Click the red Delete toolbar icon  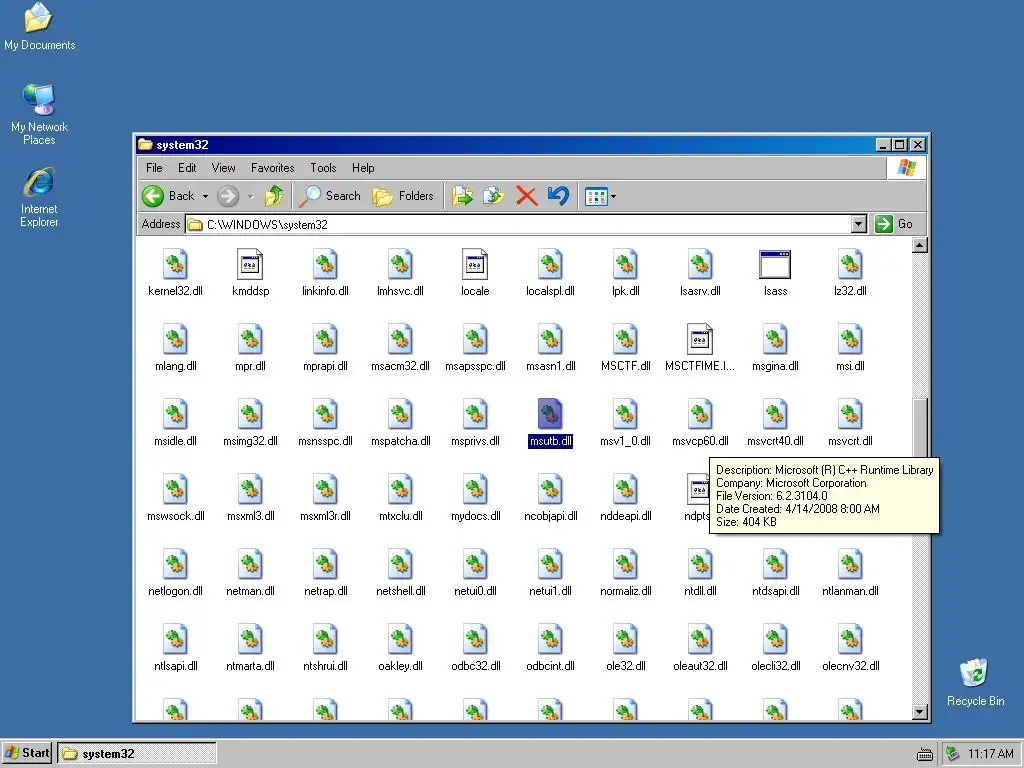pos(526,196)
